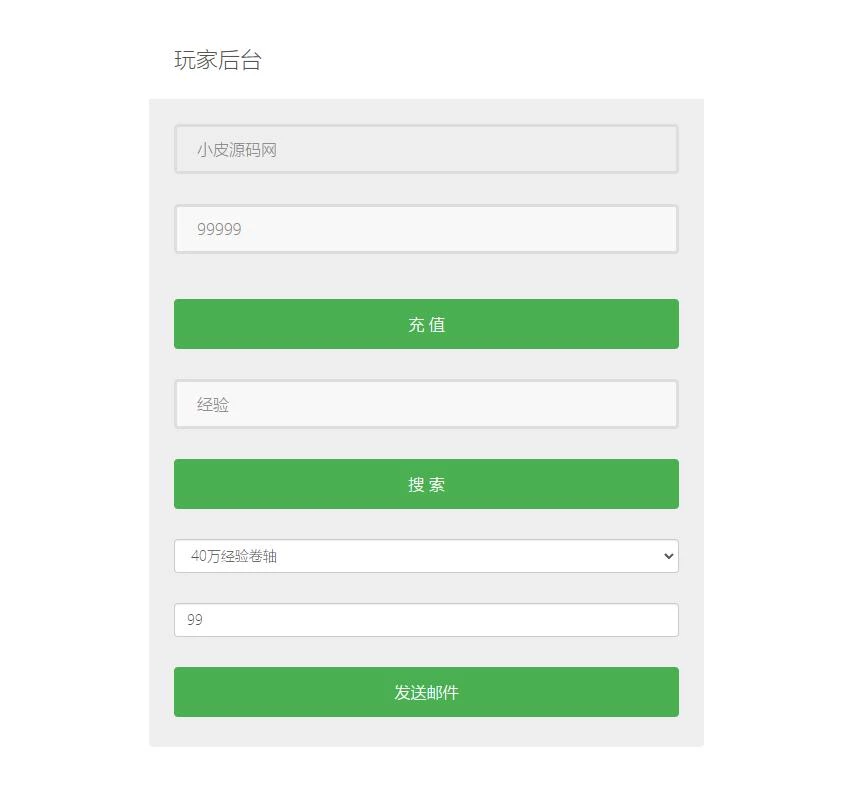Click the 搜索 green button
Image resolution: width=849 pixels, height=785 pixels.
pyautogui.click(x=426, y=484)
